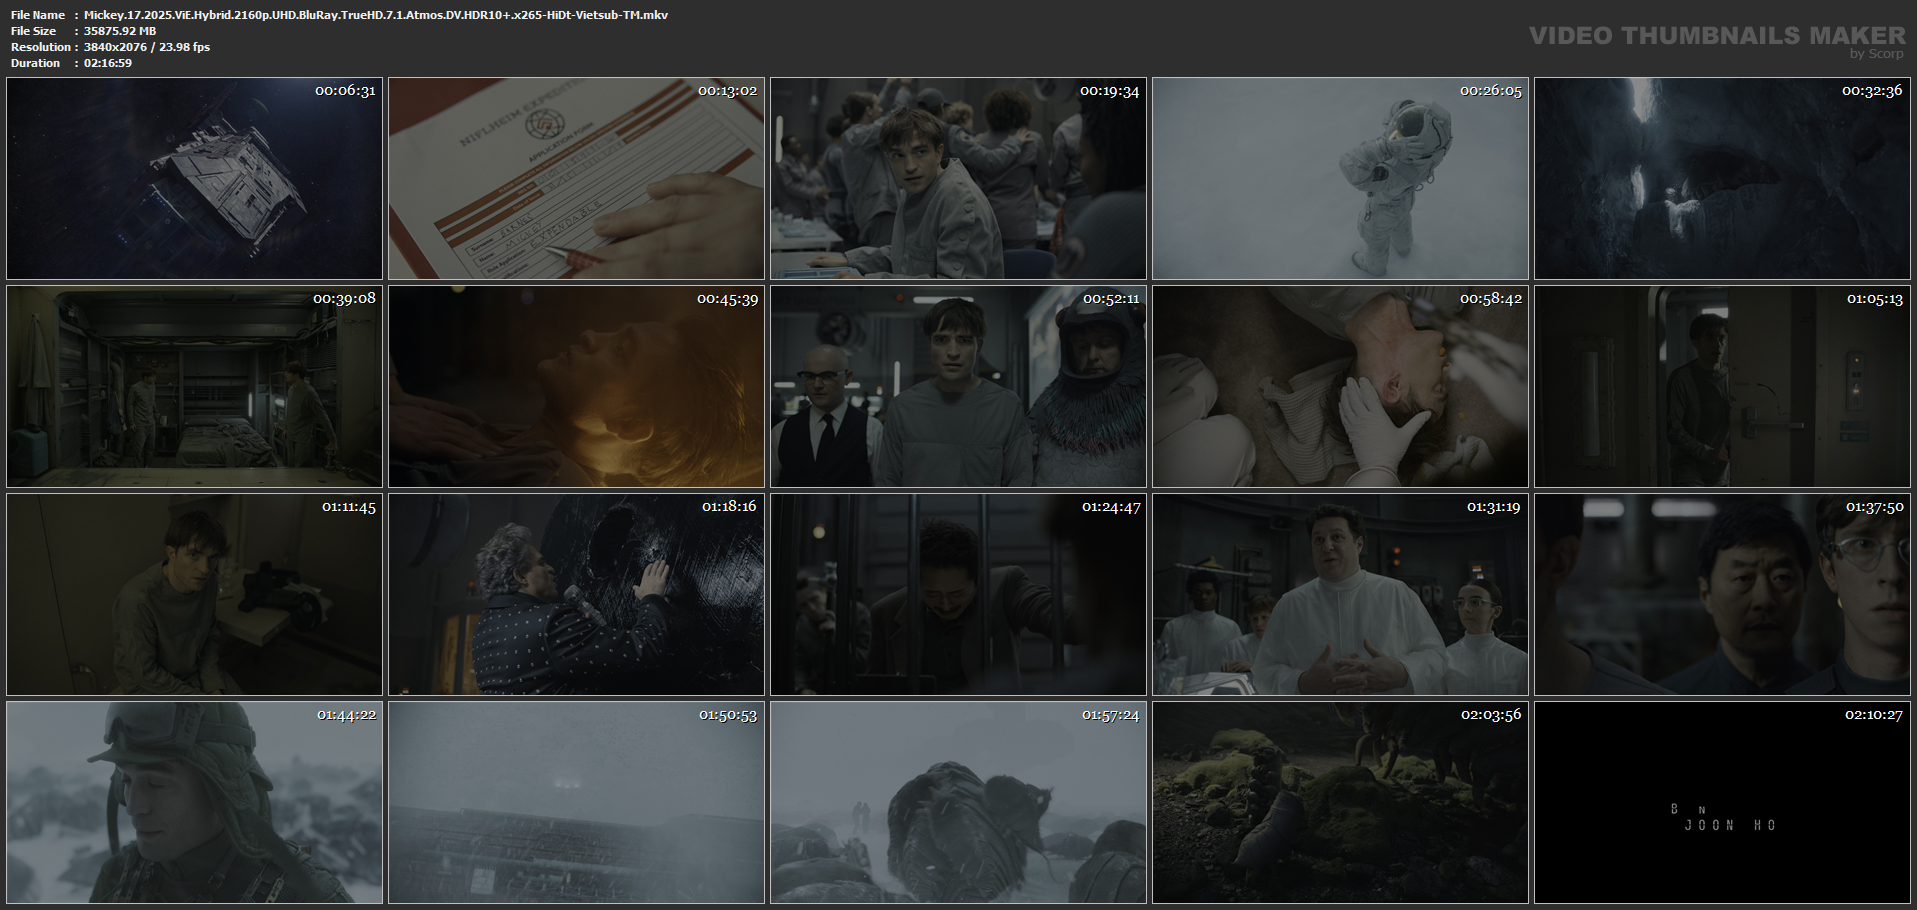Select the application form thumbnail at 00:13:02

pos(576,178)
